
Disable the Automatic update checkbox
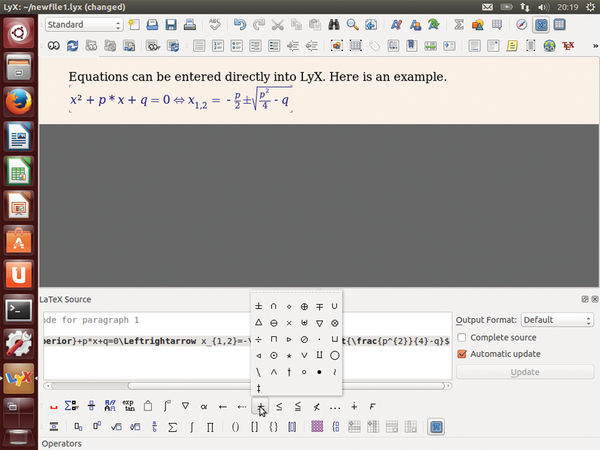(x=462, y=354)
